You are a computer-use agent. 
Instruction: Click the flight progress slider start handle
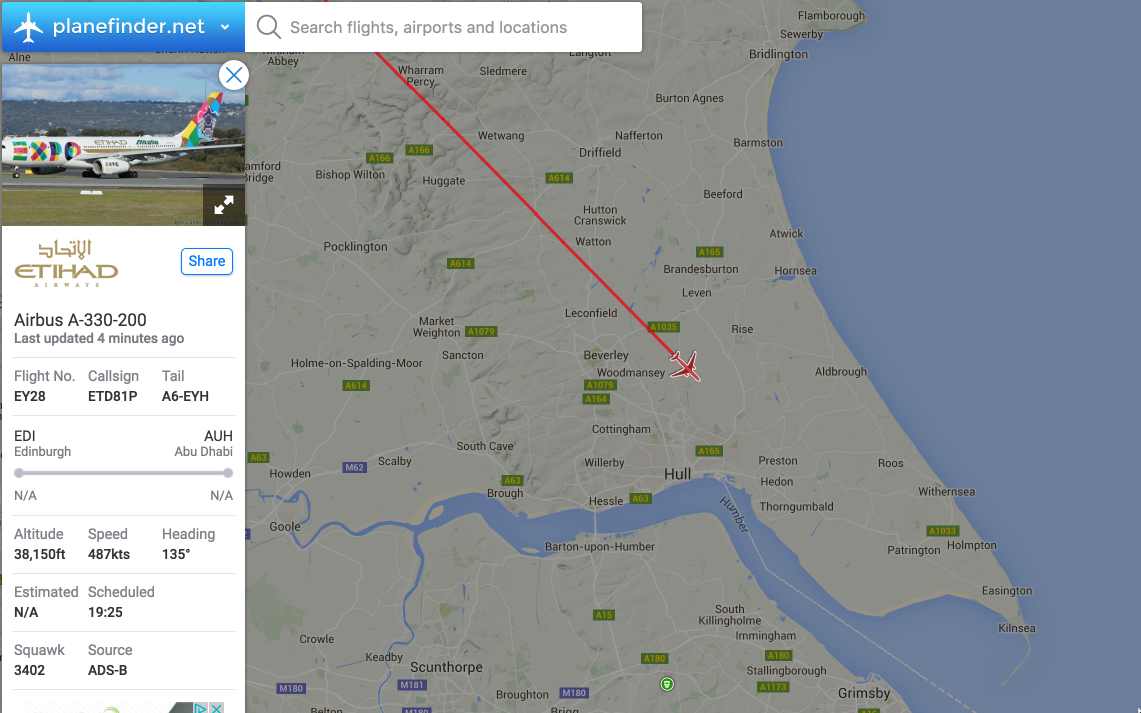click(x=19, y=473)
